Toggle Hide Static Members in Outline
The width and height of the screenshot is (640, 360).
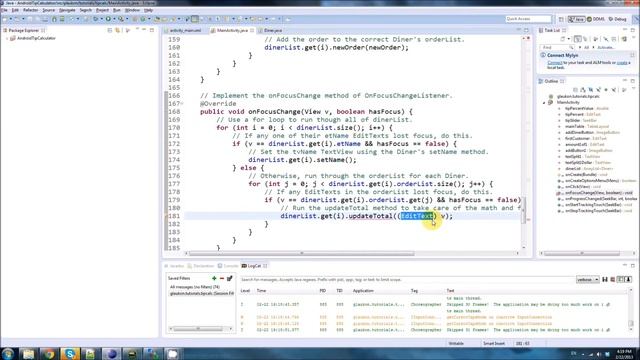click(x=598, y=90)
